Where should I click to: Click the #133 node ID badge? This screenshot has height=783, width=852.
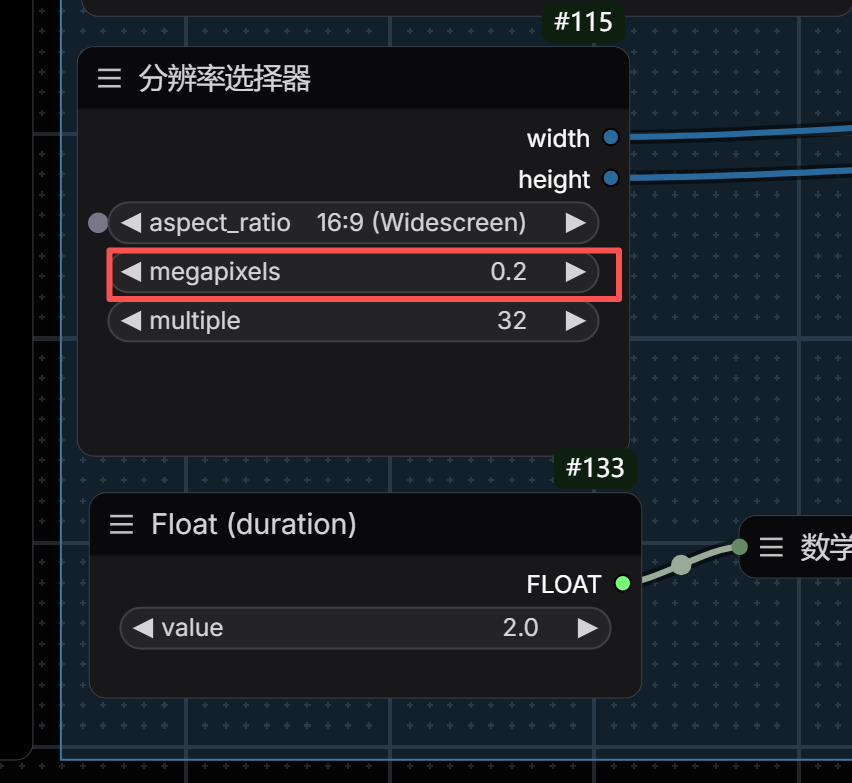[595, 468]
